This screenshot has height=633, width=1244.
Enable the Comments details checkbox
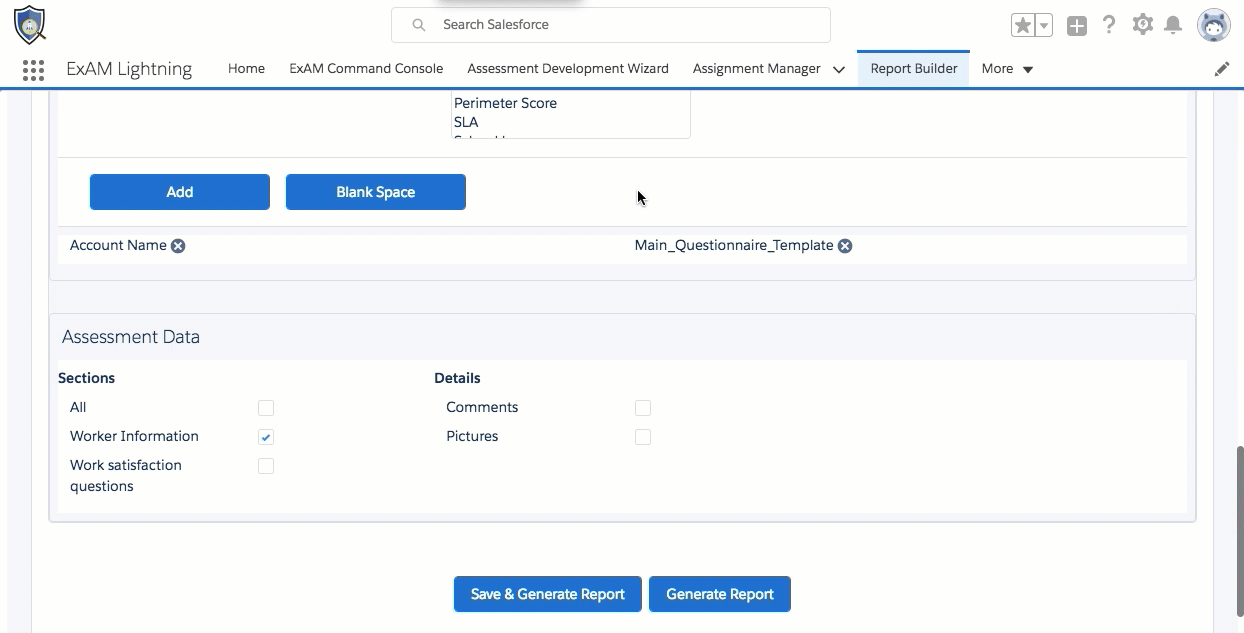tap(643, 408)
